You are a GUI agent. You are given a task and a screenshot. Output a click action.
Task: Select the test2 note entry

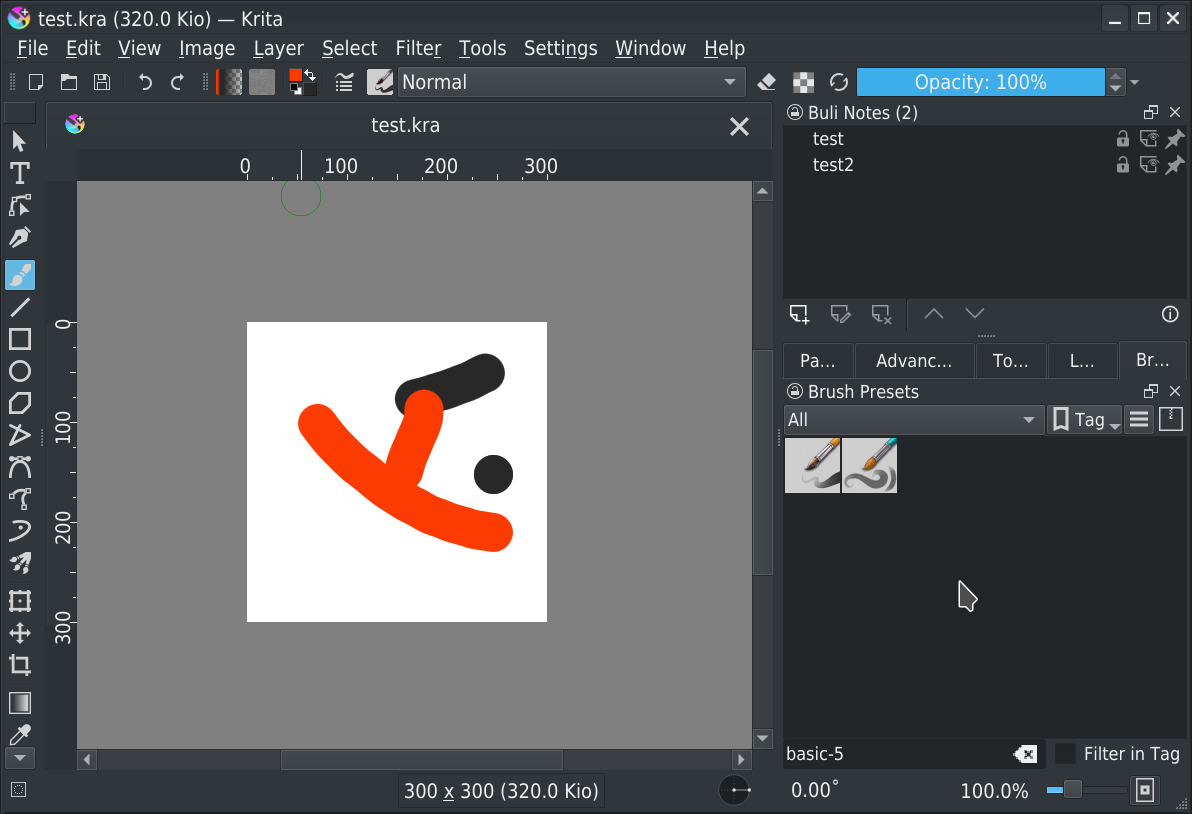coord(833,165)
